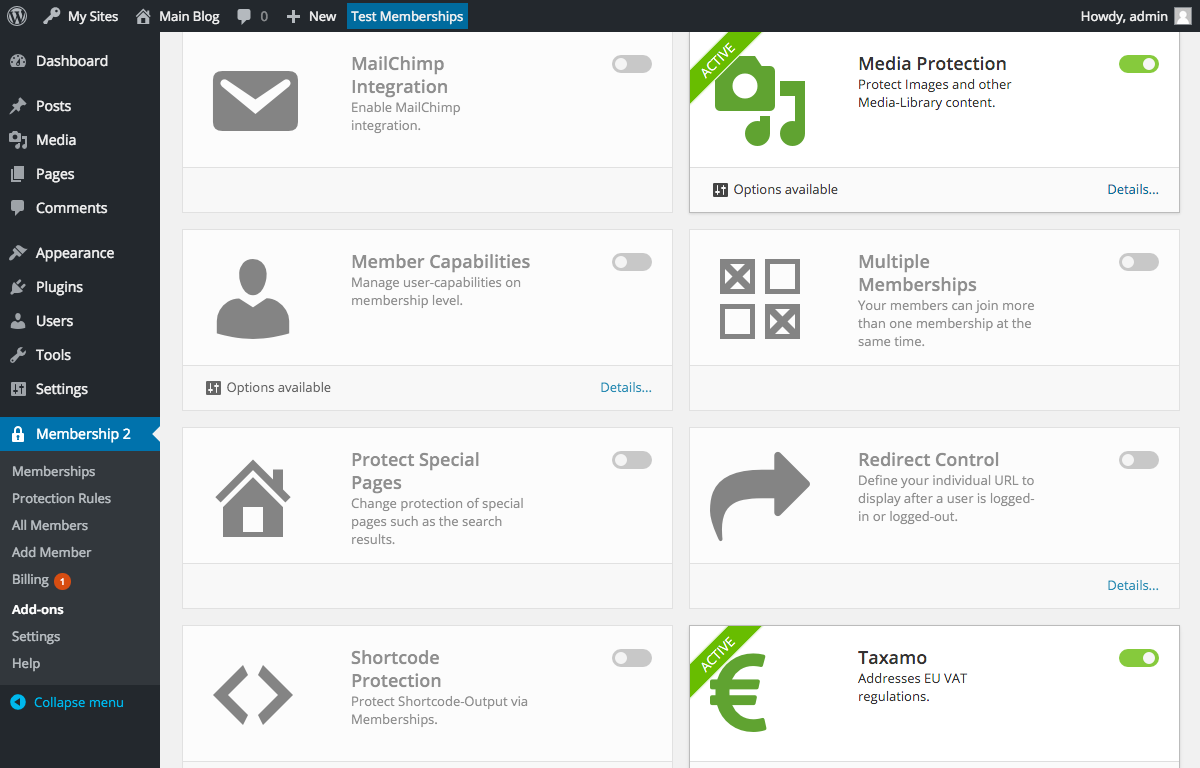The height and width of the screenshot is (768, 1200).
Task: Click the Pages sidebar icon
Action: 18,174
